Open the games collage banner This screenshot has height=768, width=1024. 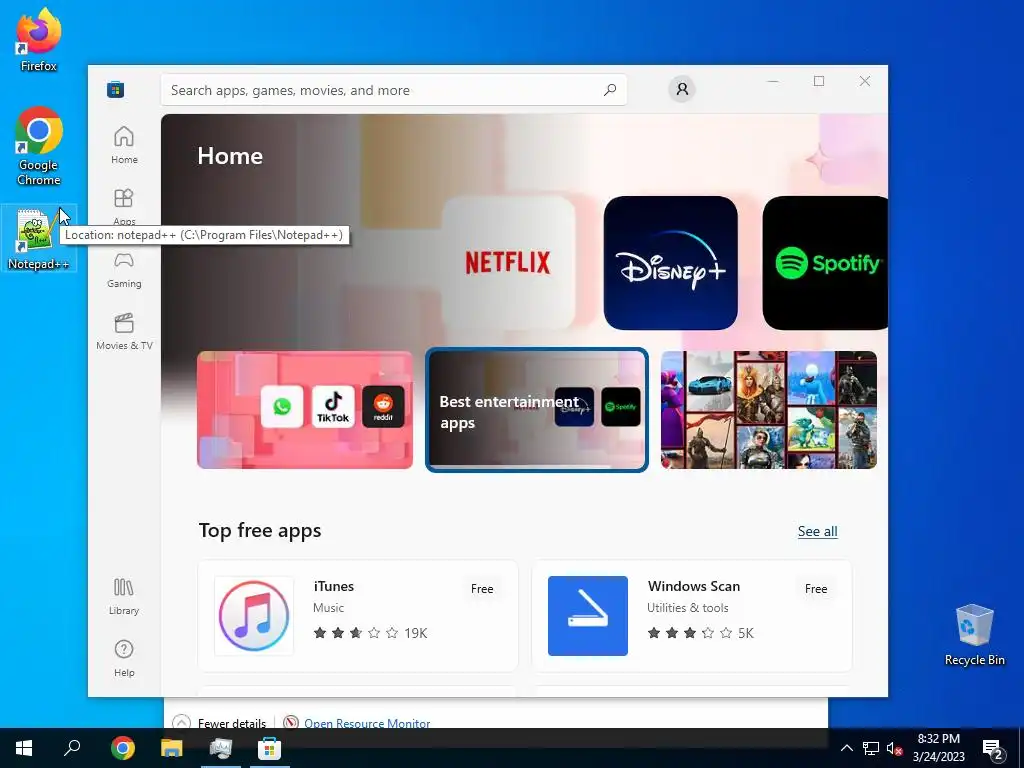coord(769,409)
